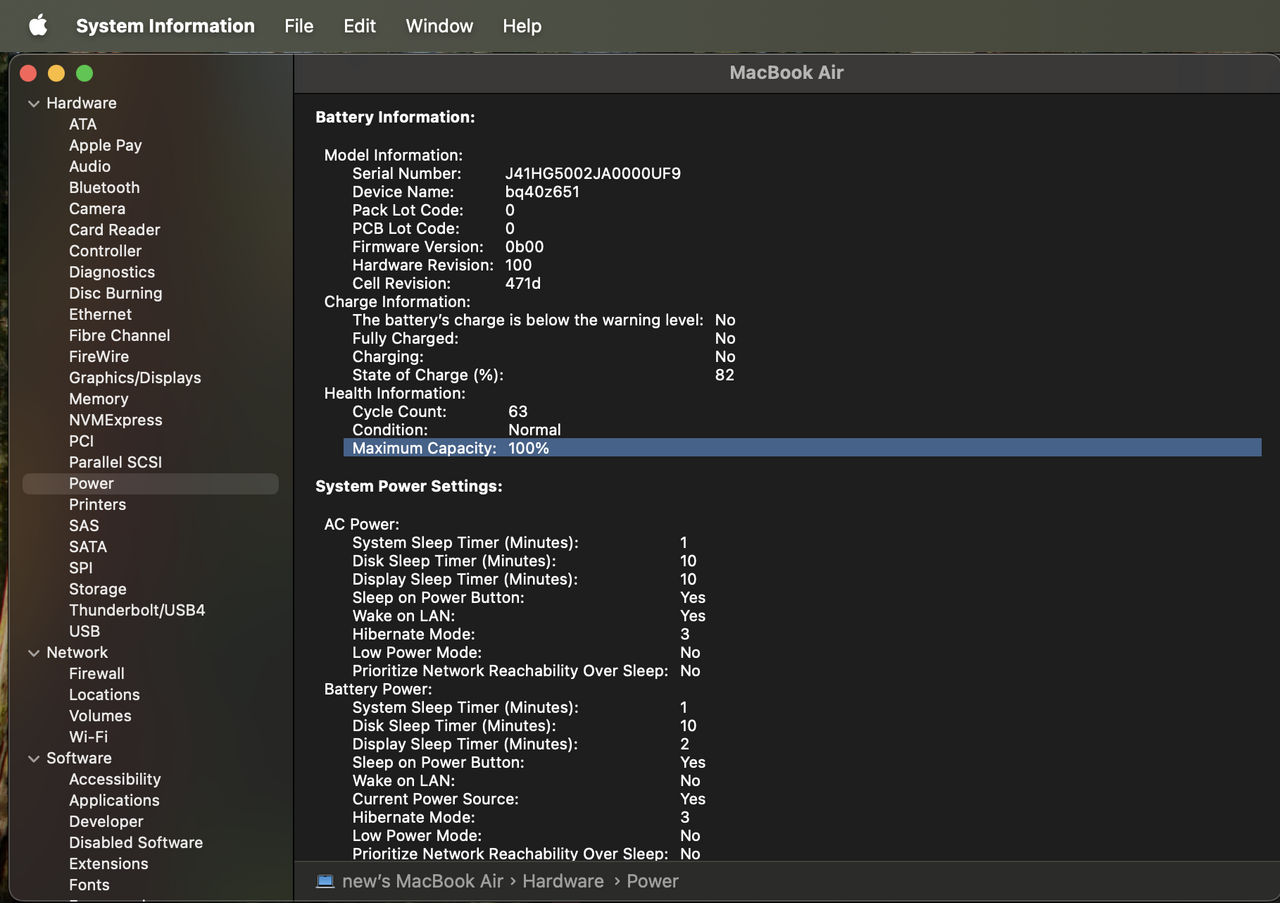Screen dimensions: 1280x903
Task: Select Memory in the sidebar
Action: click(x=98, y=399)
